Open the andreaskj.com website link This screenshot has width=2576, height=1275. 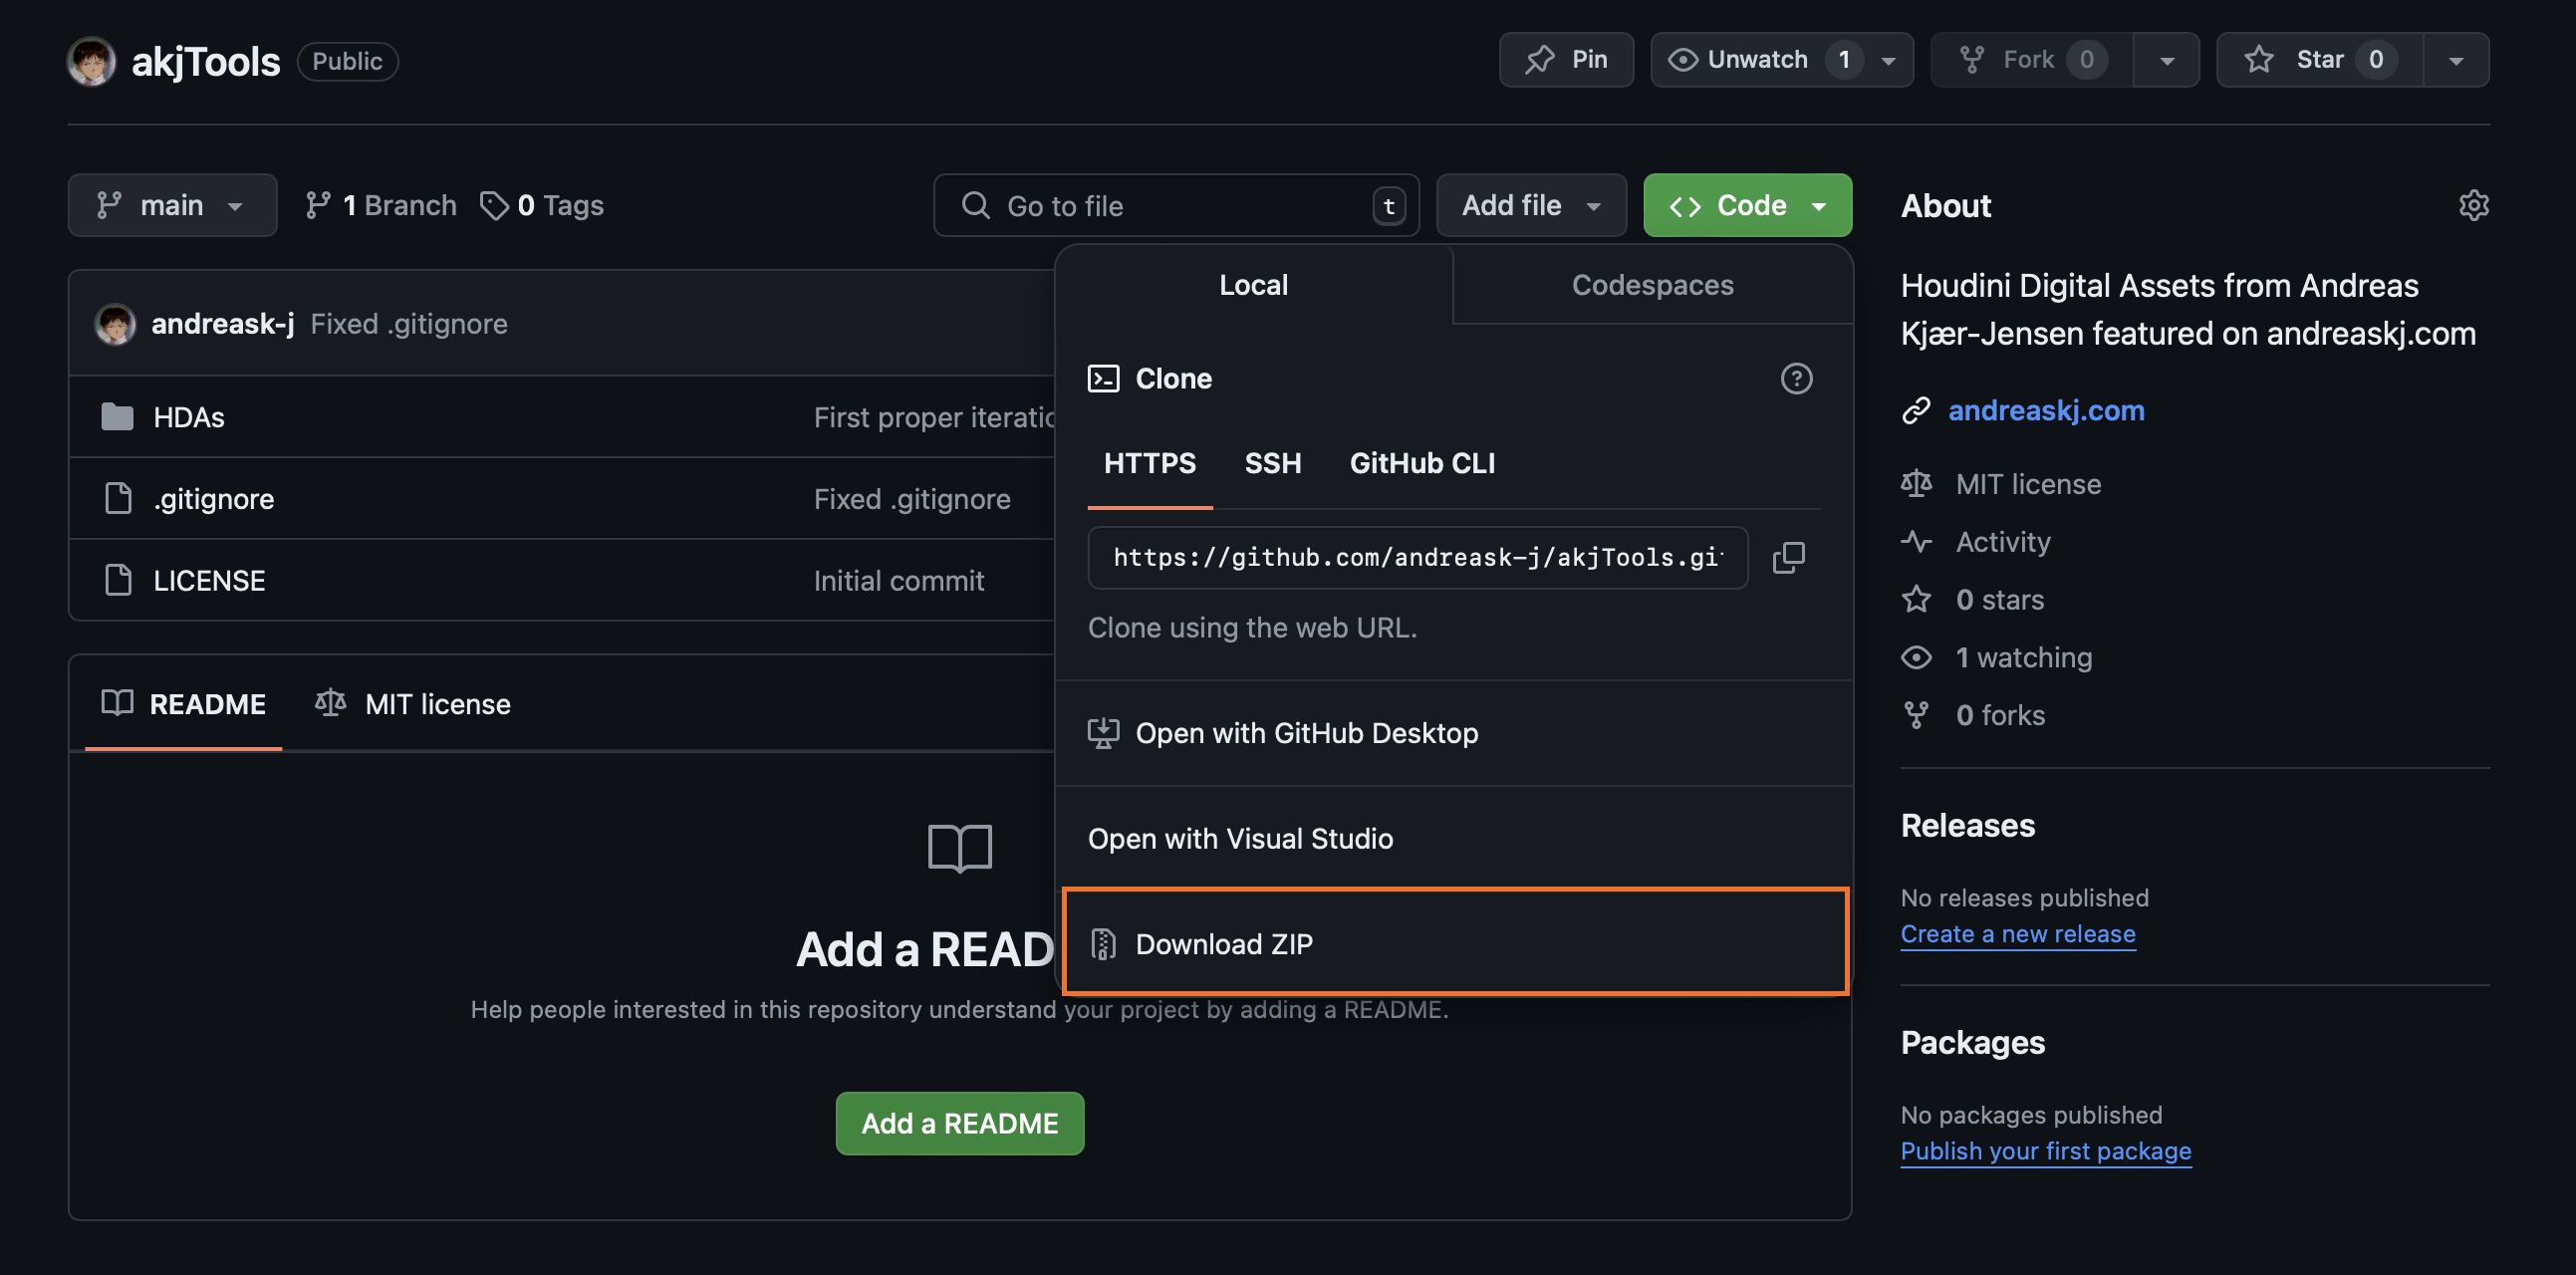tap(2045, 410)
